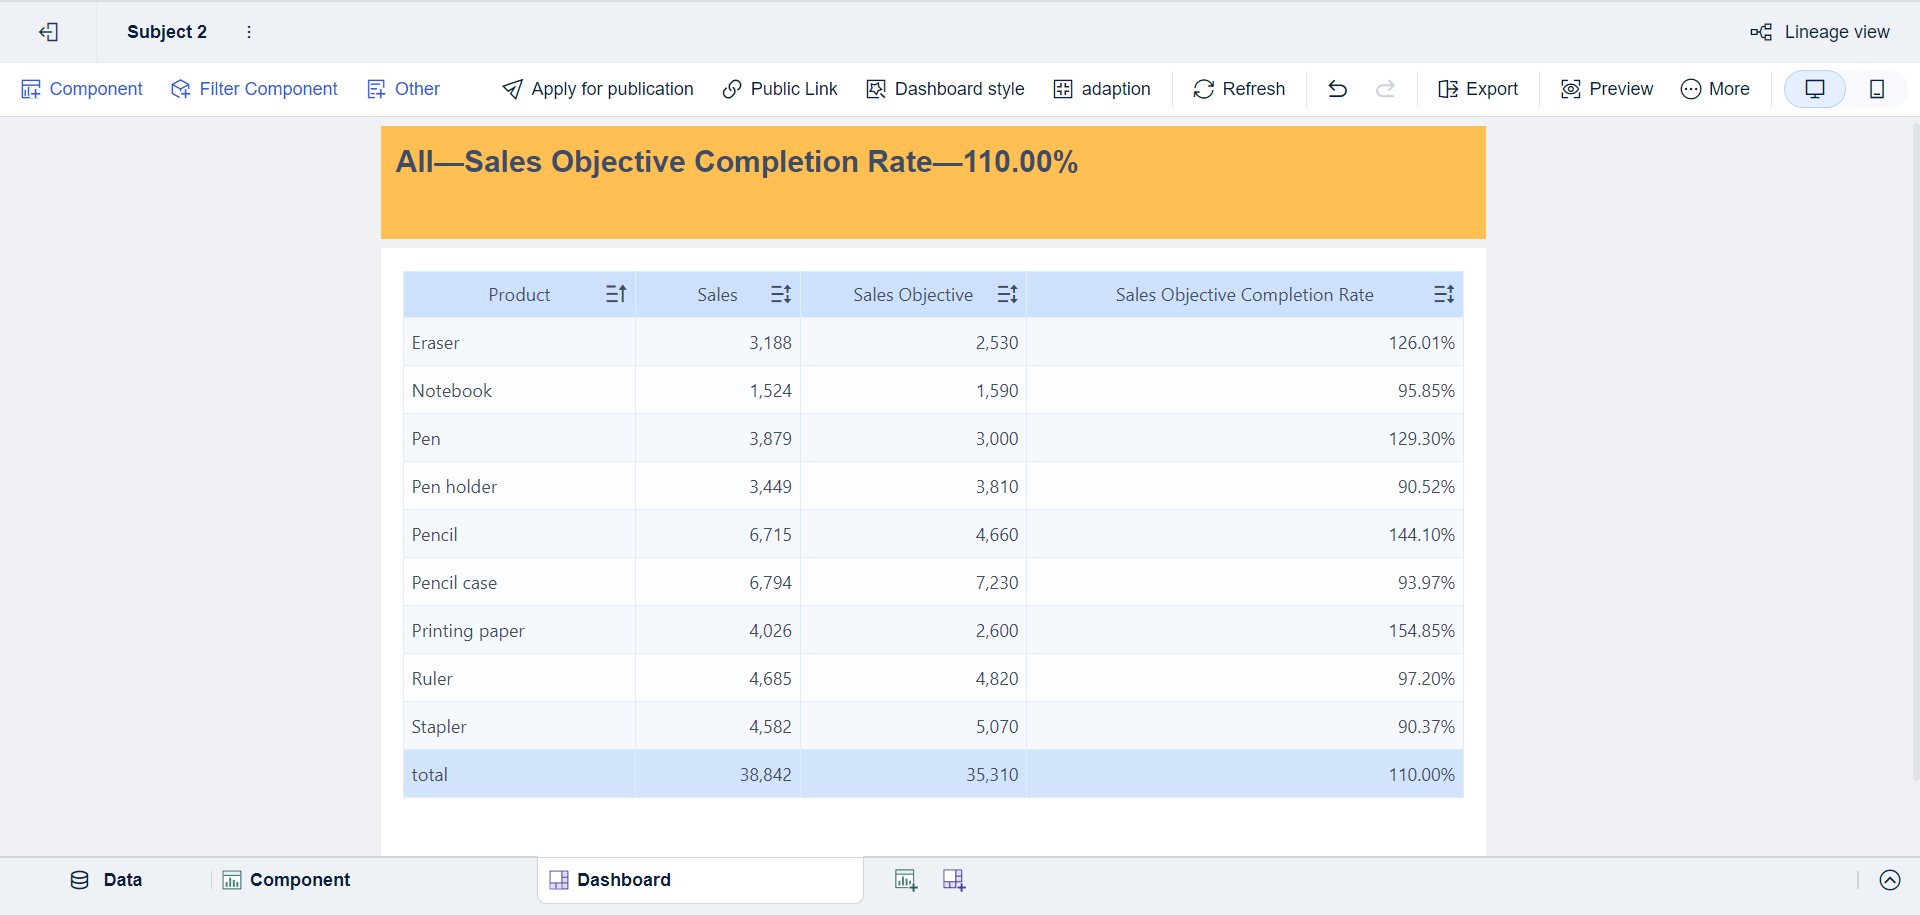This screenshot has height=915, width=1920.
Task: Open the Lineage view
Action: (x=1820, y=32)
